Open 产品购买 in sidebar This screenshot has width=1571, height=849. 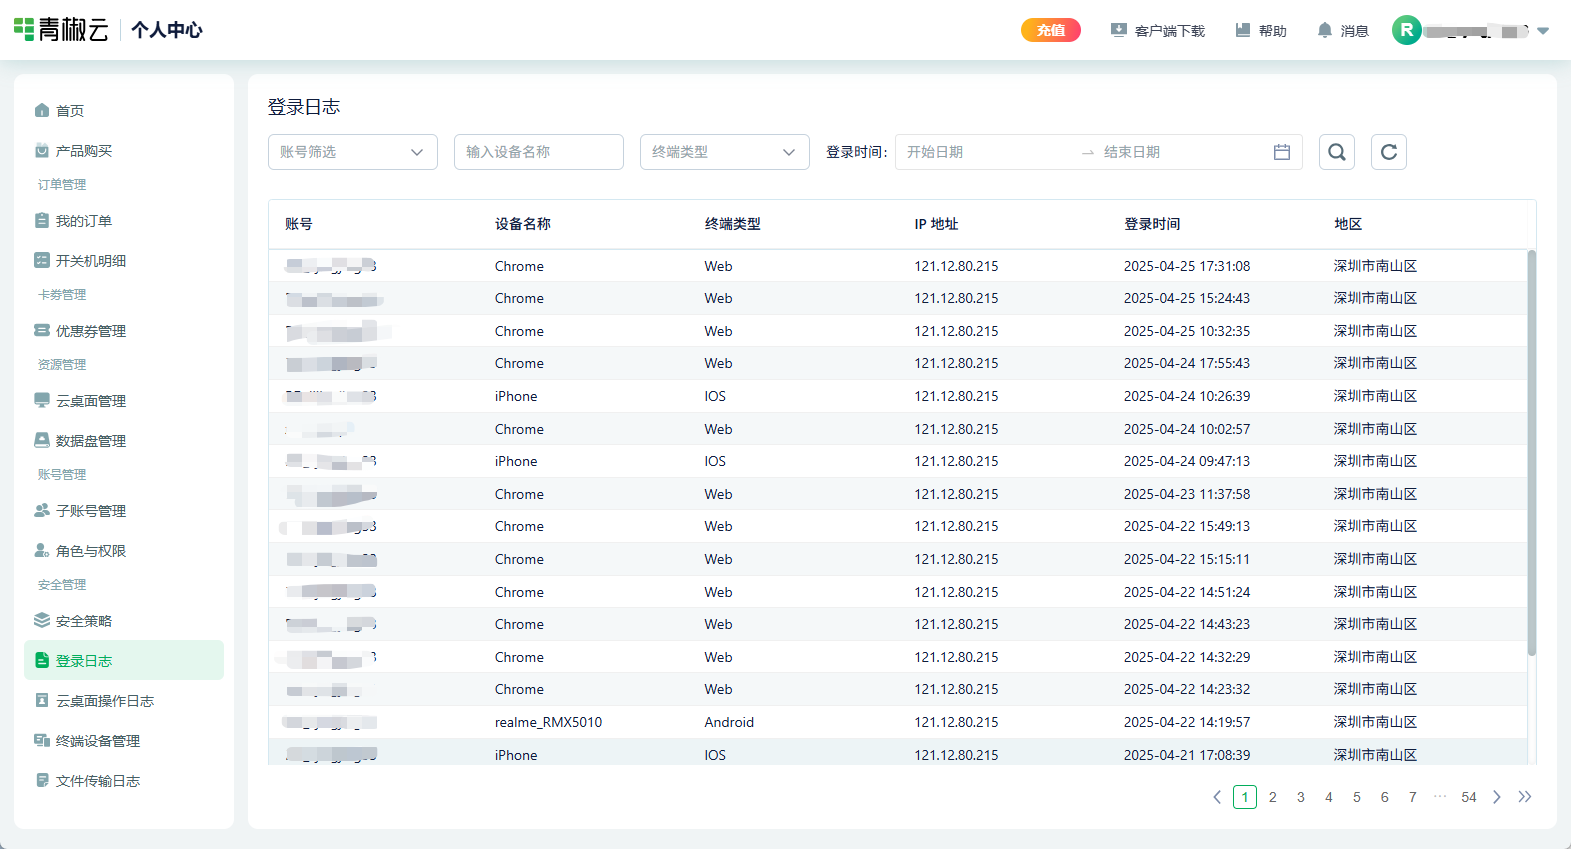coord(124,150)
